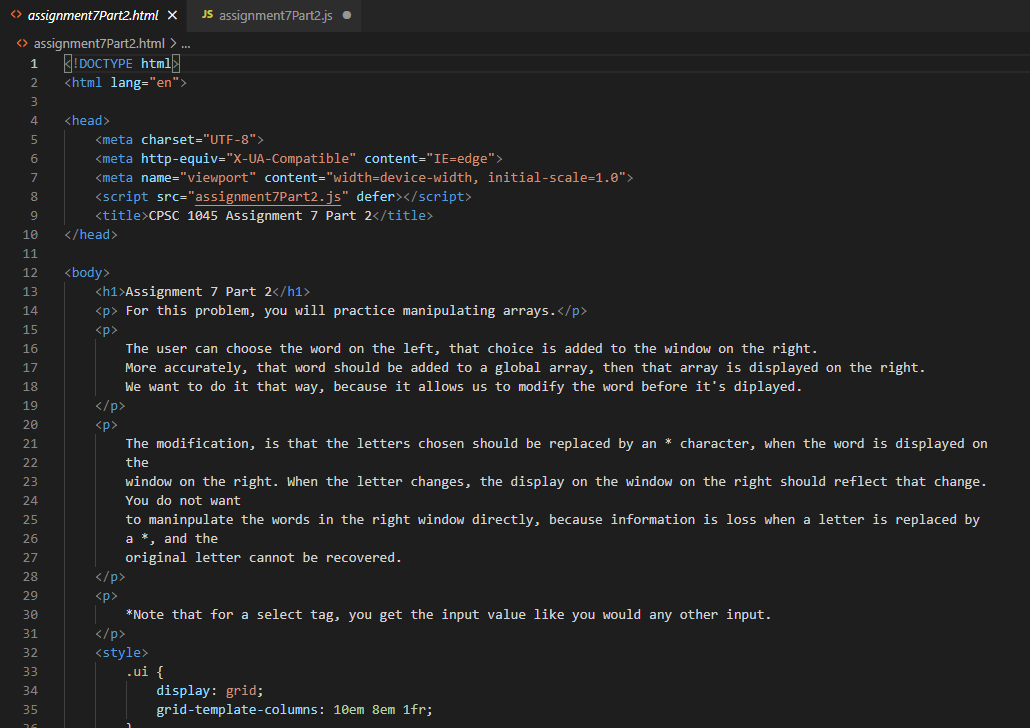The width and height of the screenshot is (1030, 728).
Task: Close the assignment7Part2.html tab
Action: pyautogui.click(x=172, y=15)
